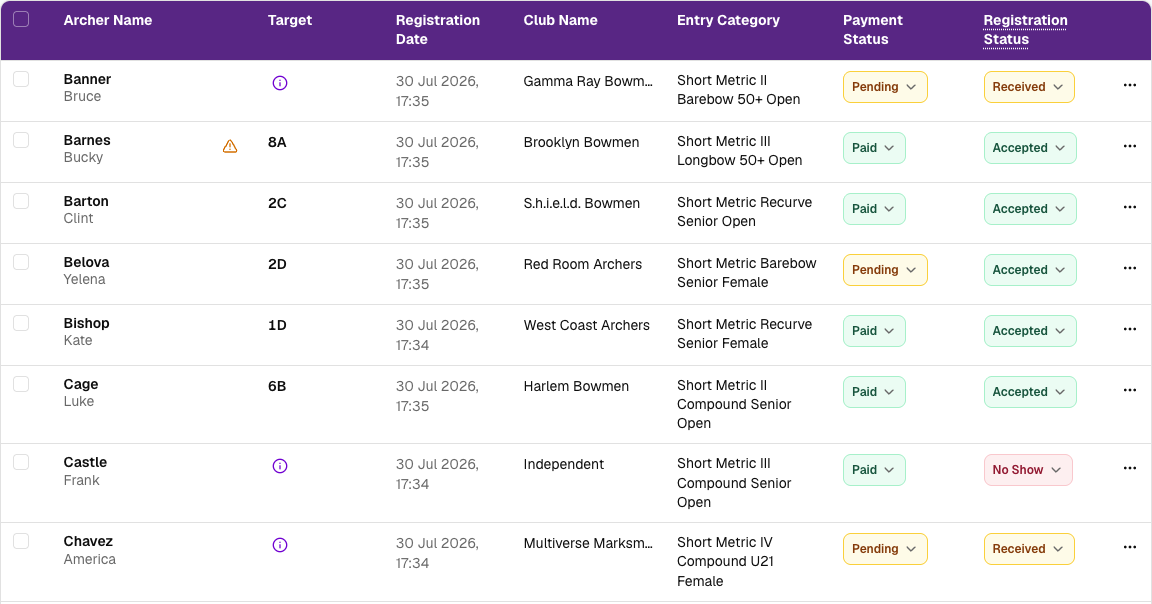1152x604 pixels.
Task: Click the Club Name column header
Action: point(561,21)
